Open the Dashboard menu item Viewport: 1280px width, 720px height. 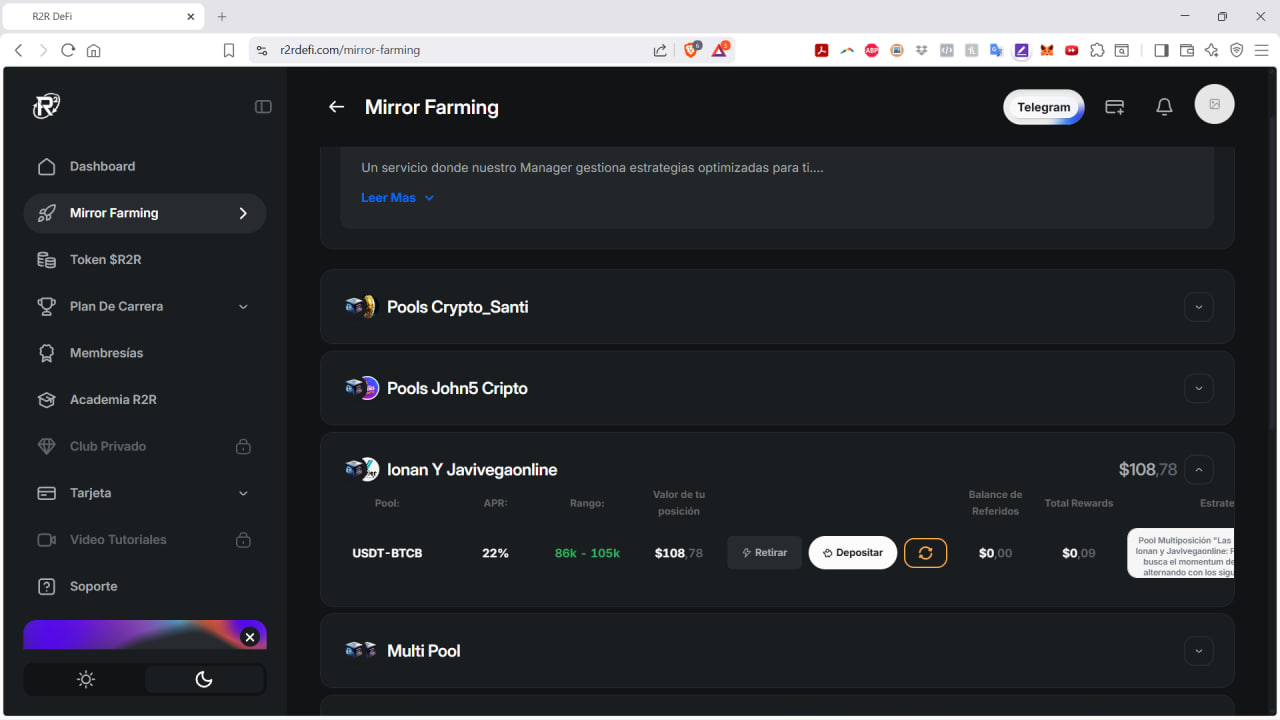click(x=102, y=166)
